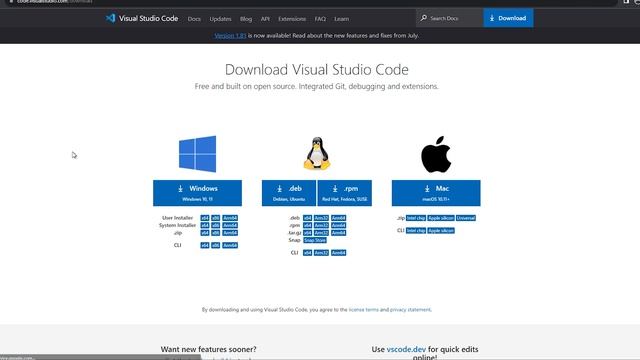The width and height of the screenshot is (640, 360).
Task: Click the Download Visual Studio Code heading
Action: pyautogui.click(x=317, y=69)
